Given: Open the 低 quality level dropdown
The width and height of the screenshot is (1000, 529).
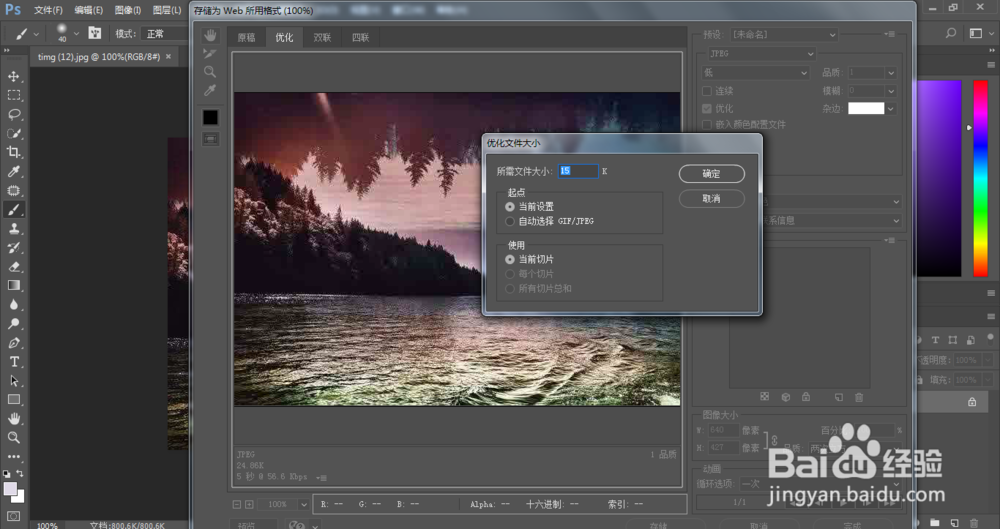Looking at the screenshot, I should point(756,73).
